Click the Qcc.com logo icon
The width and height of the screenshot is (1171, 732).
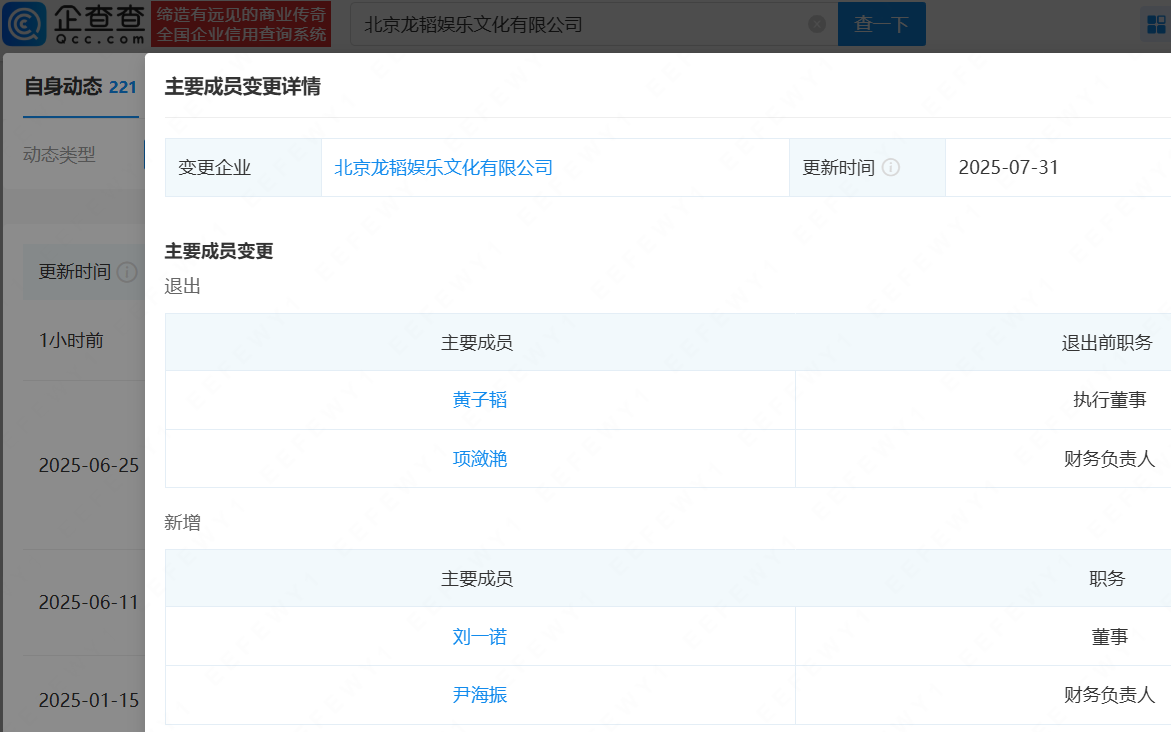pos(25,24)
